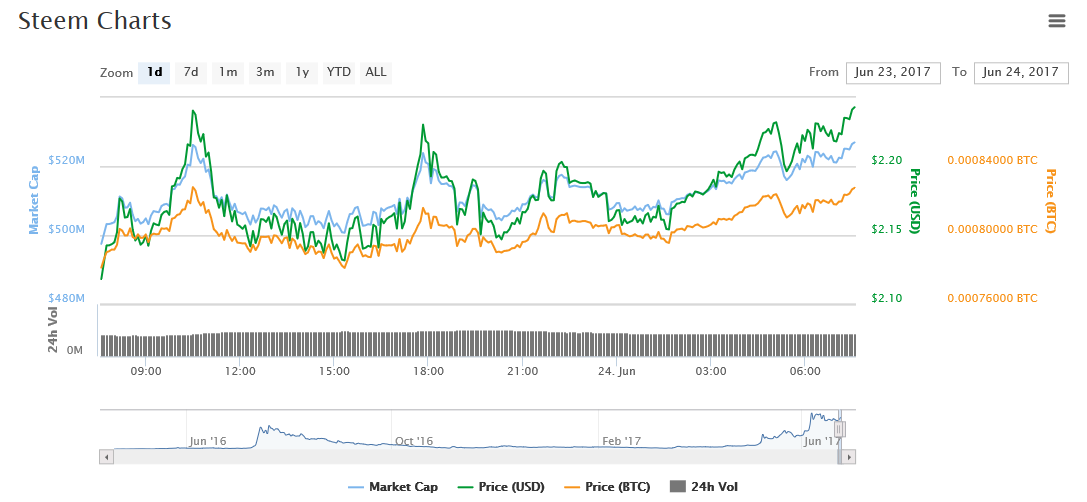Click the navigator scrollbar track
The width and height of the screenshot is (1087, 502).
[470, 457]
